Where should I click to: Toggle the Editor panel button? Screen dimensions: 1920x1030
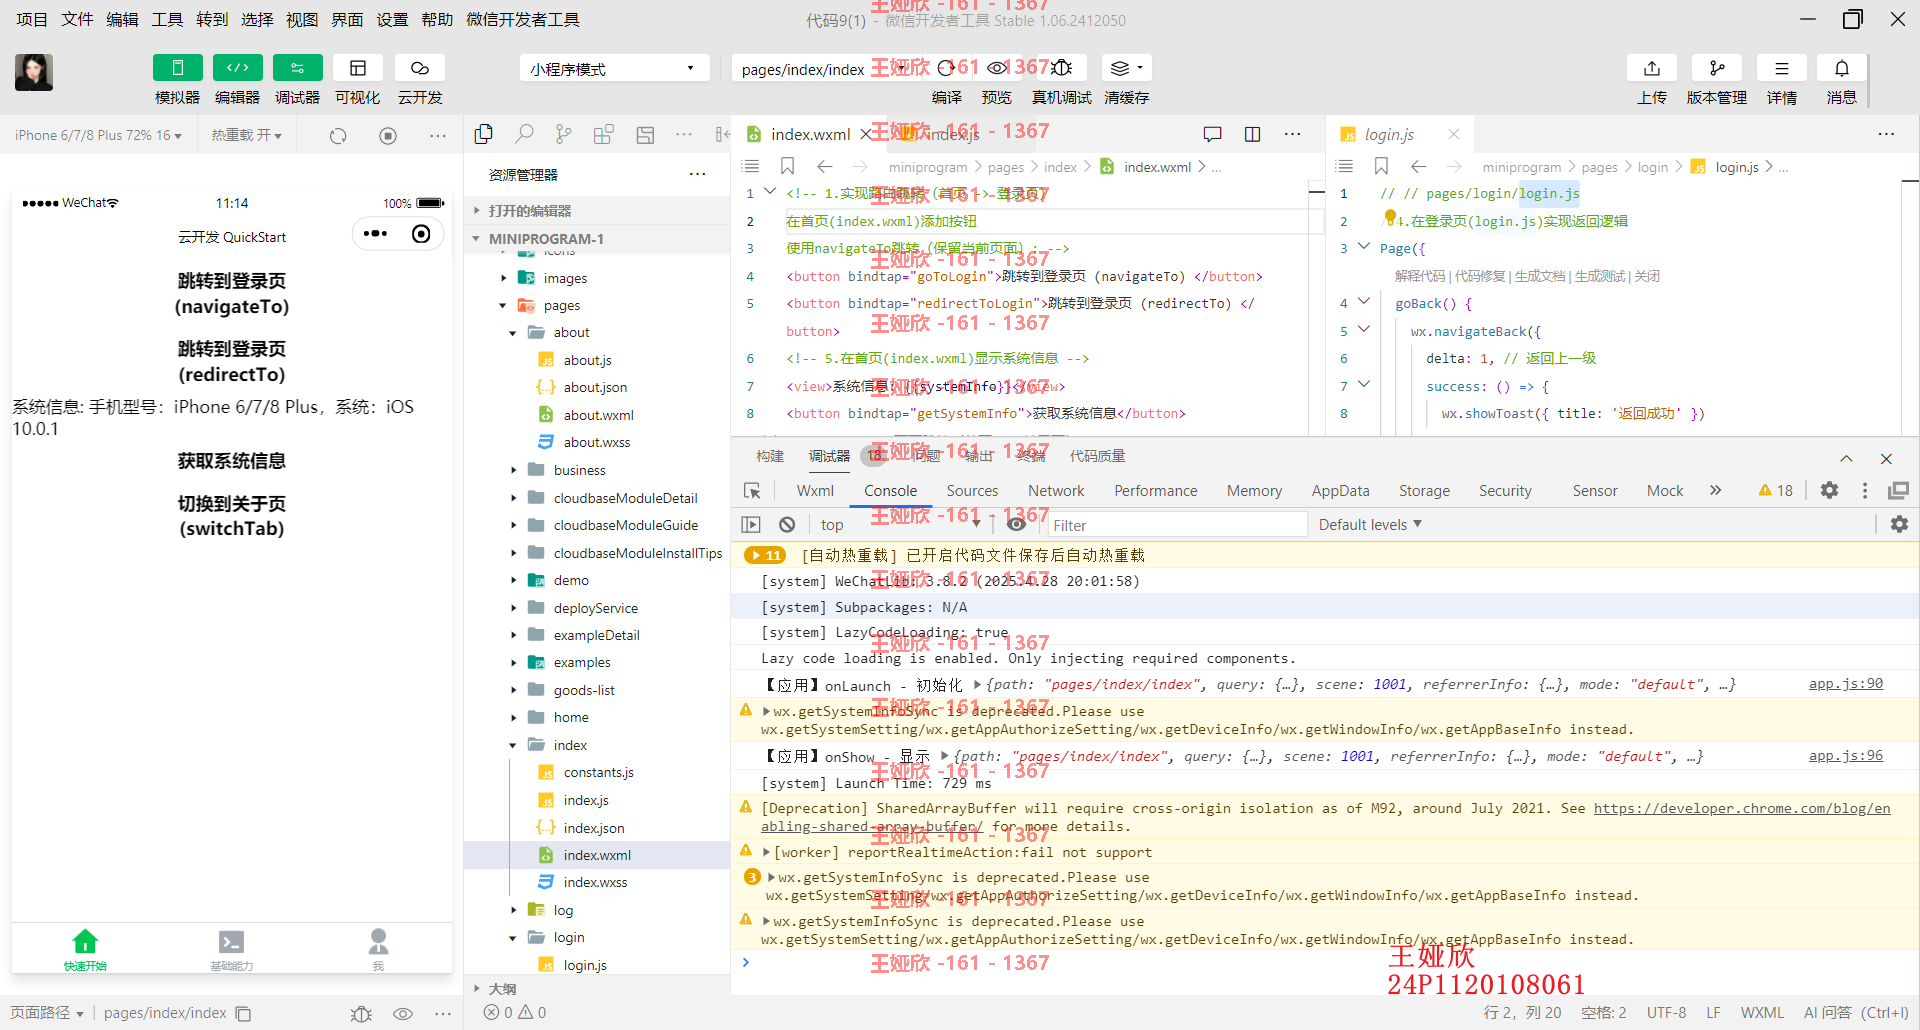pos(238,68)
